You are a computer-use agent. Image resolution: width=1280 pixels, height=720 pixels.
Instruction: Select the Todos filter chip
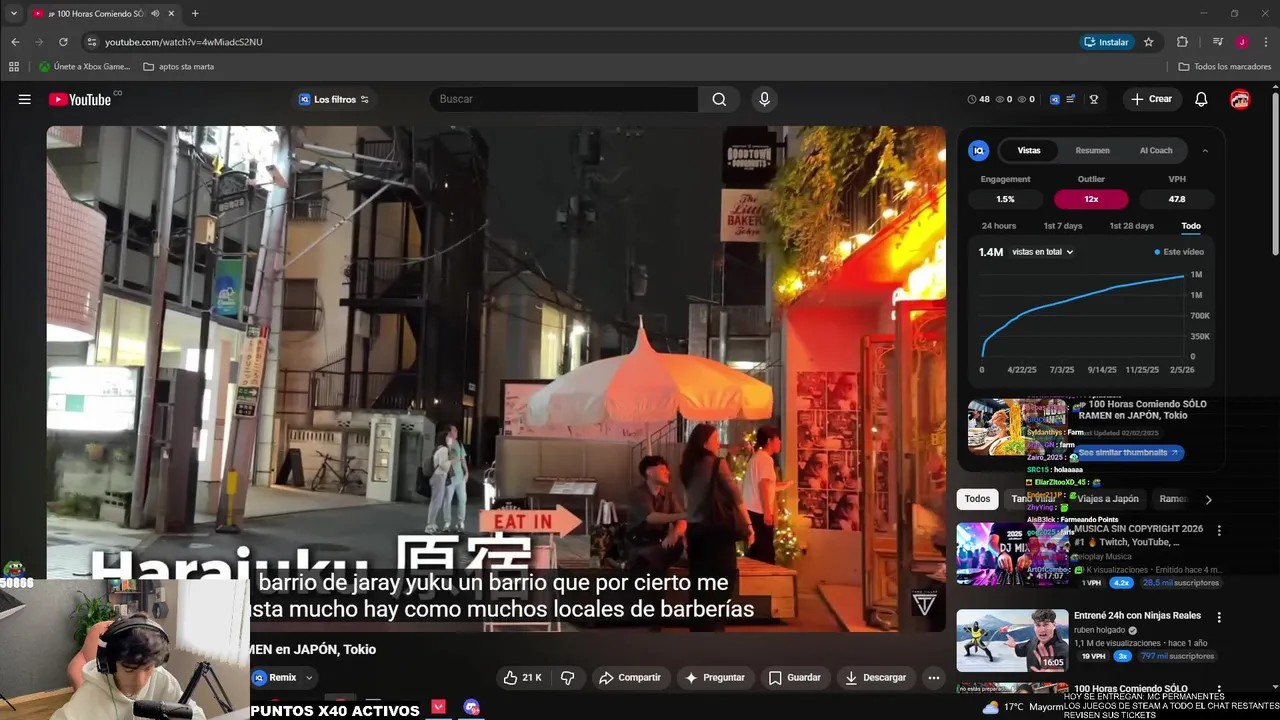(977, 499)
